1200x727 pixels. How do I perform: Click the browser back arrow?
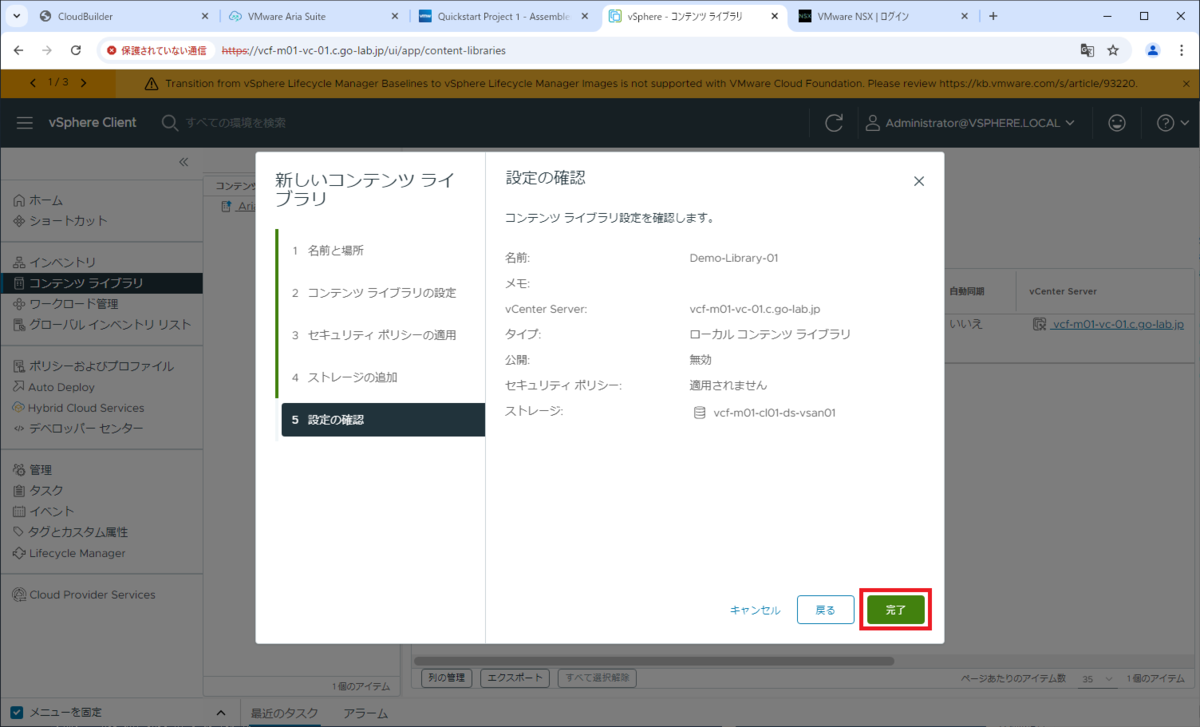click(19, 50)
